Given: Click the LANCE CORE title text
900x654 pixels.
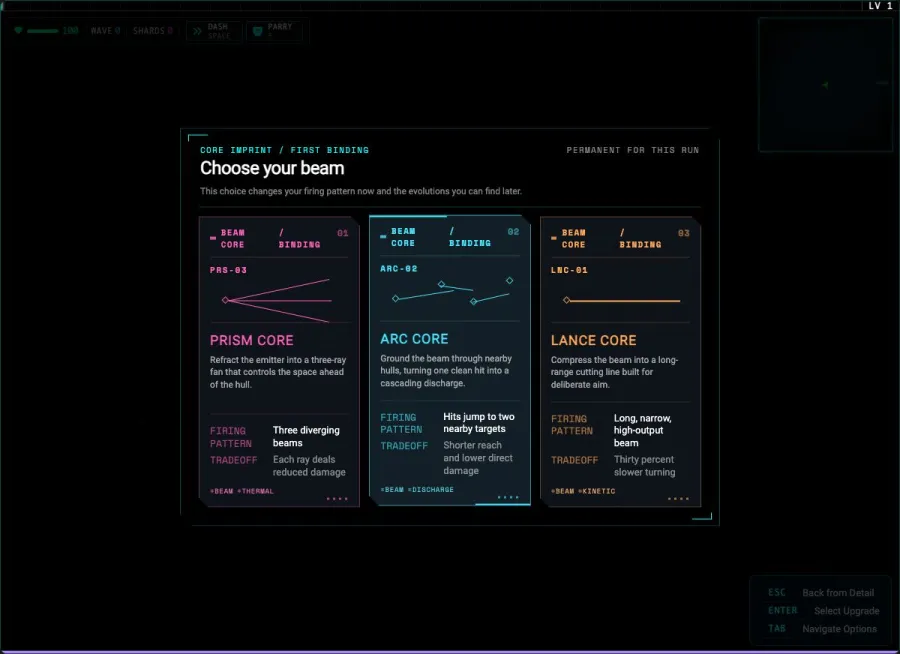Looking at the screenshot, I should 593,340.
